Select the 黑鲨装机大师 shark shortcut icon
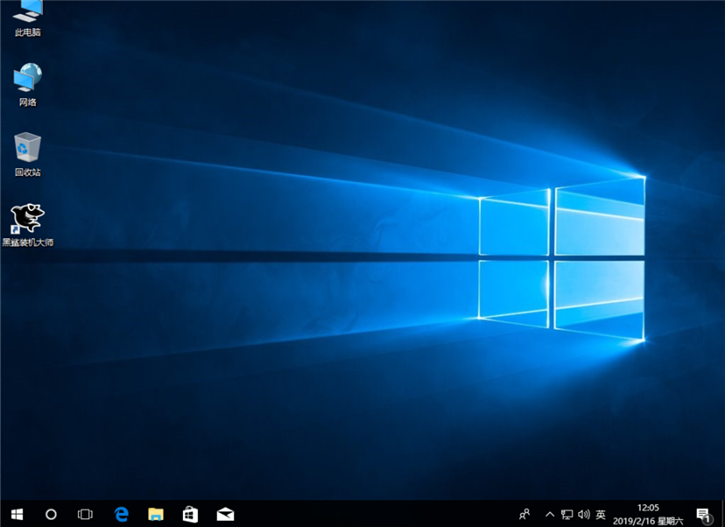The width and height of the screenshot is (725, 527). (28, 225)
